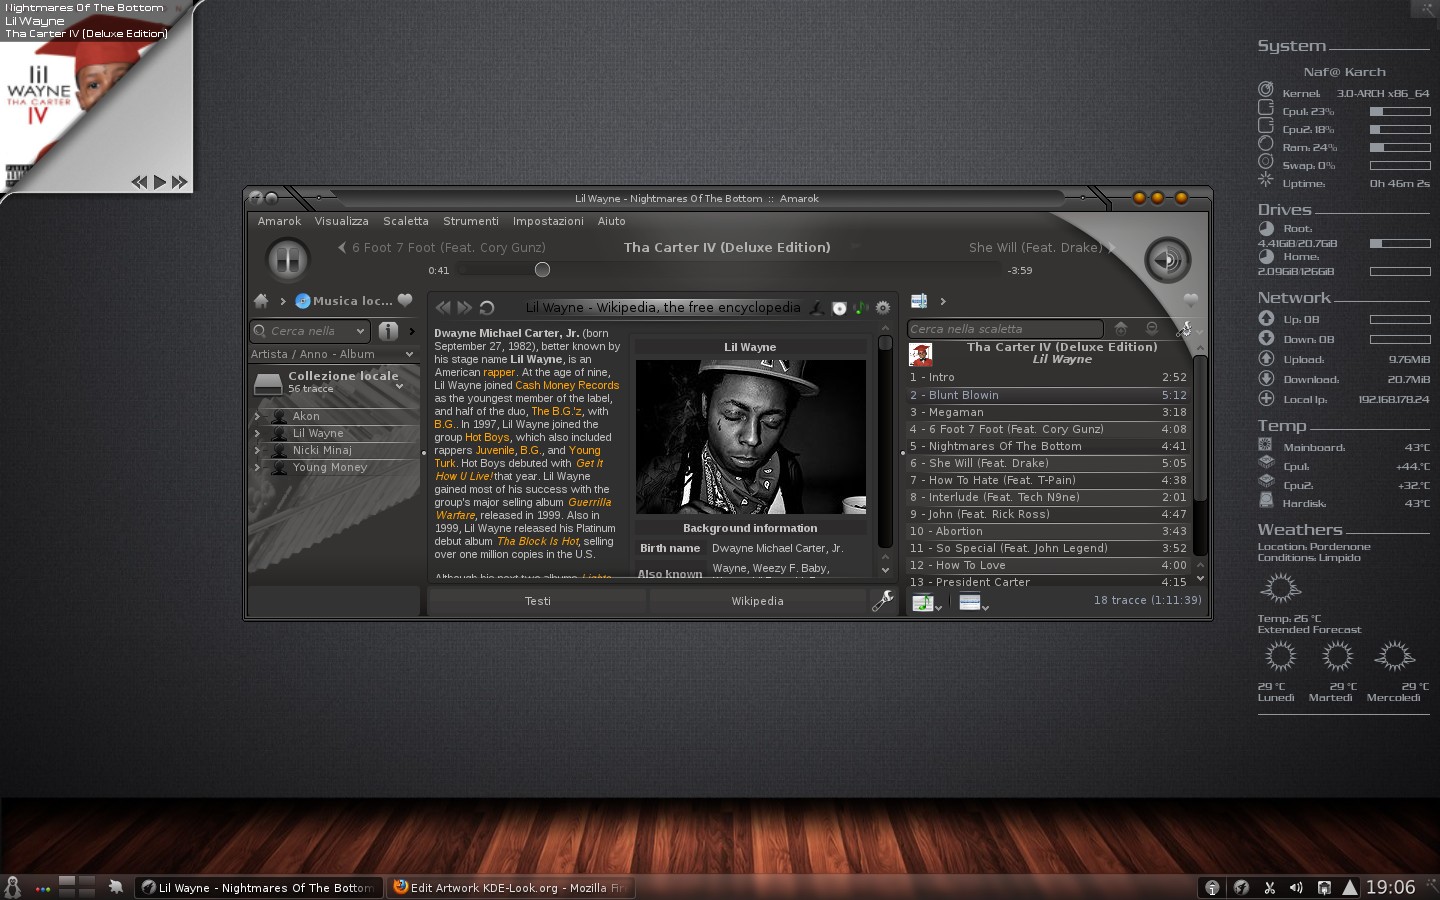Follow the 'rapper' hyperlink
1440x900 pixels.
tap(499, 372)
